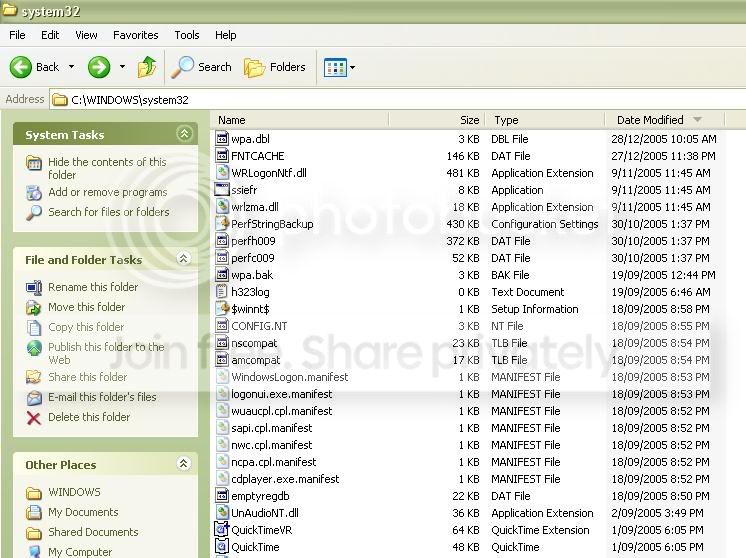
Task: Click the ssiefr application icon
Action: tap(222, 189)
